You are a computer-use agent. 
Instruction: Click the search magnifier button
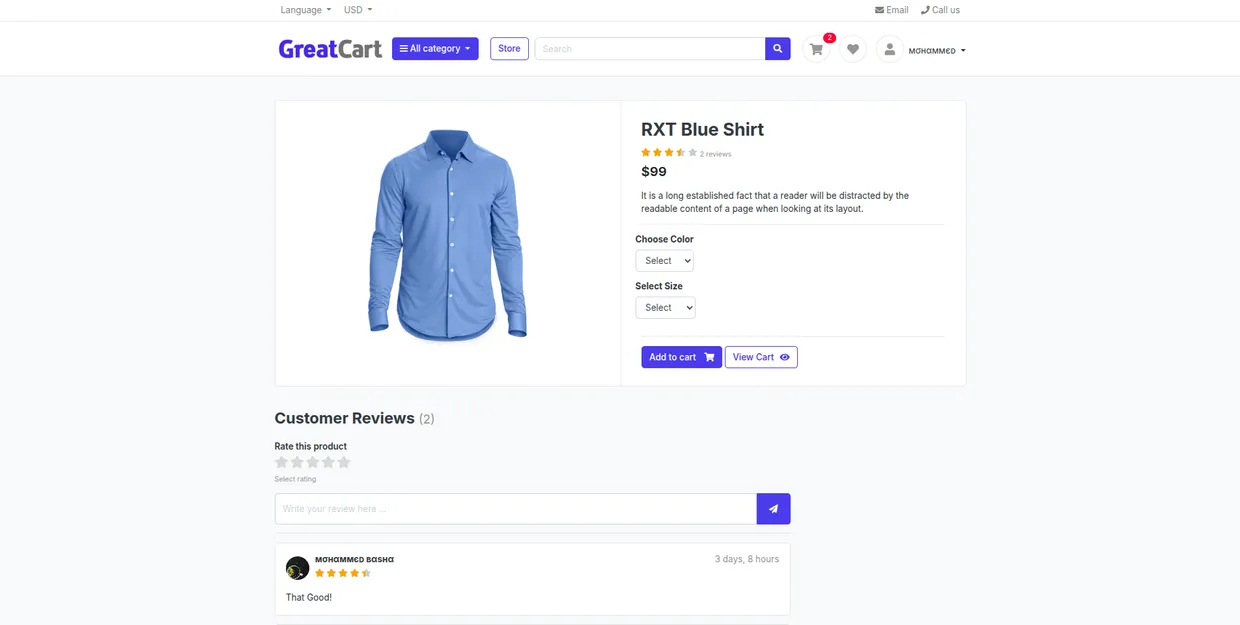[778, 49]
